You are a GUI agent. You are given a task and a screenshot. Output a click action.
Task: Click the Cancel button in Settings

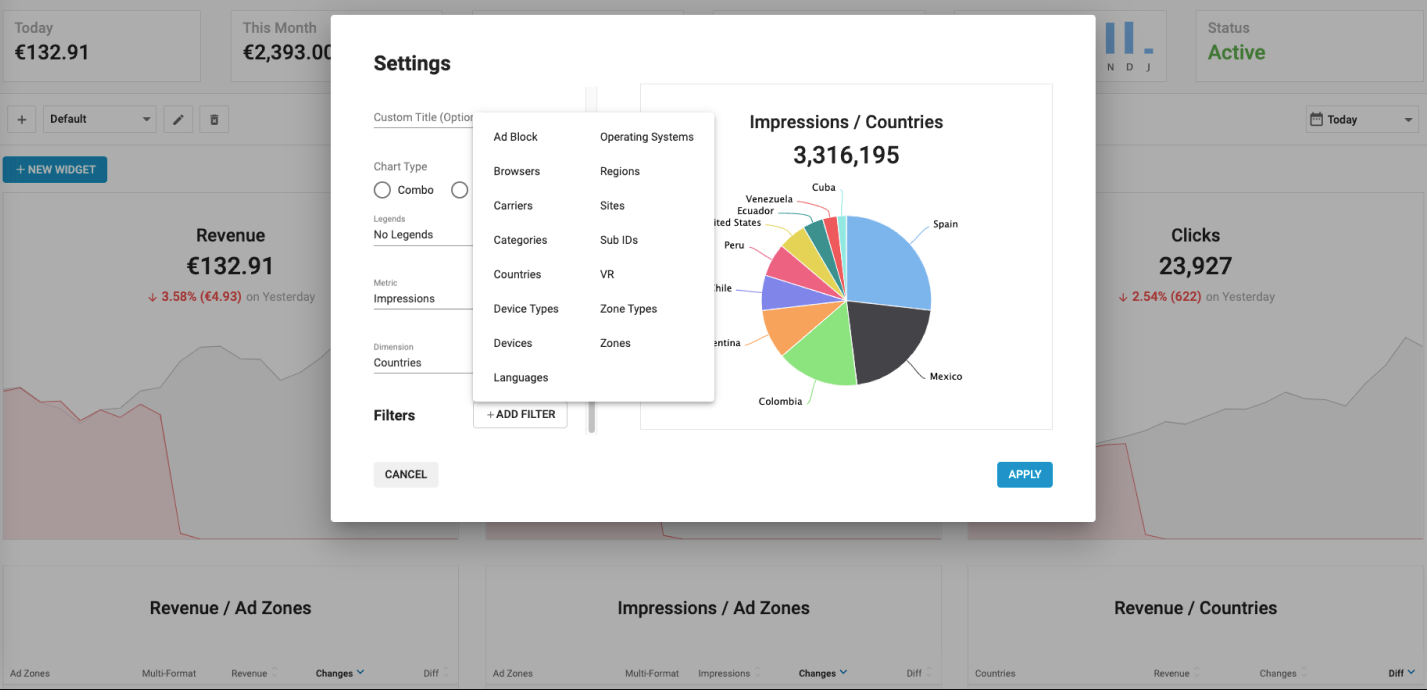405,474
